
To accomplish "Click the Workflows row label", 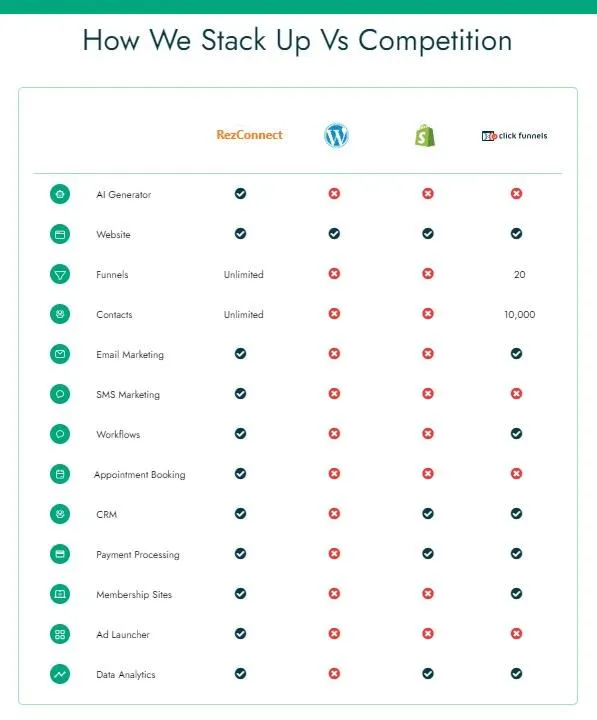I will 118,434.
